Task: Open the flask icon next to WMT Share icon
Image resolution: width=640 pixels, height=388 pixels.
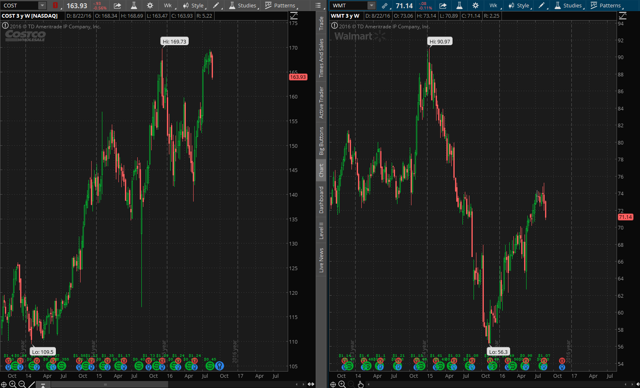Action: pos(459,5)
